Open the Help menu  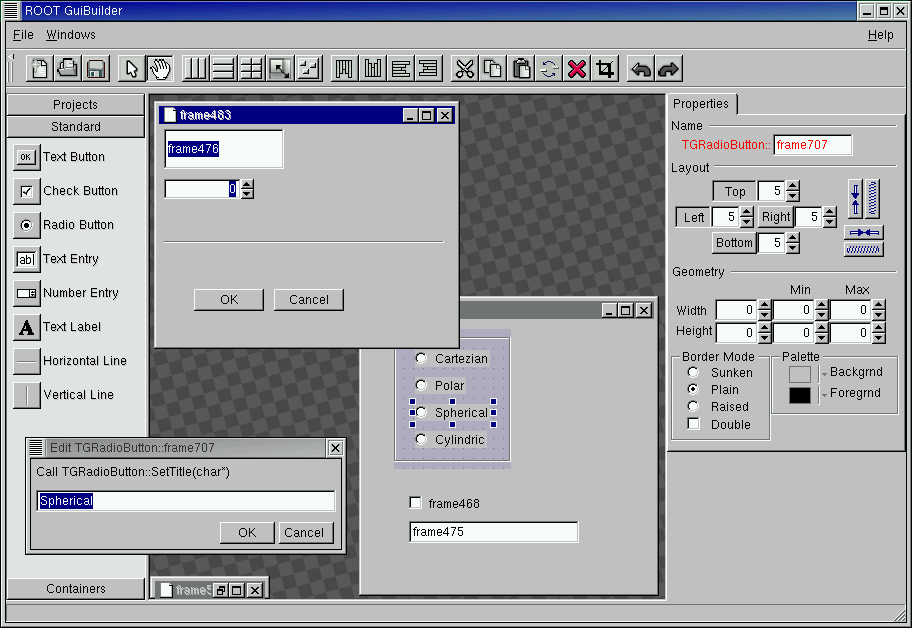[880, 35]
